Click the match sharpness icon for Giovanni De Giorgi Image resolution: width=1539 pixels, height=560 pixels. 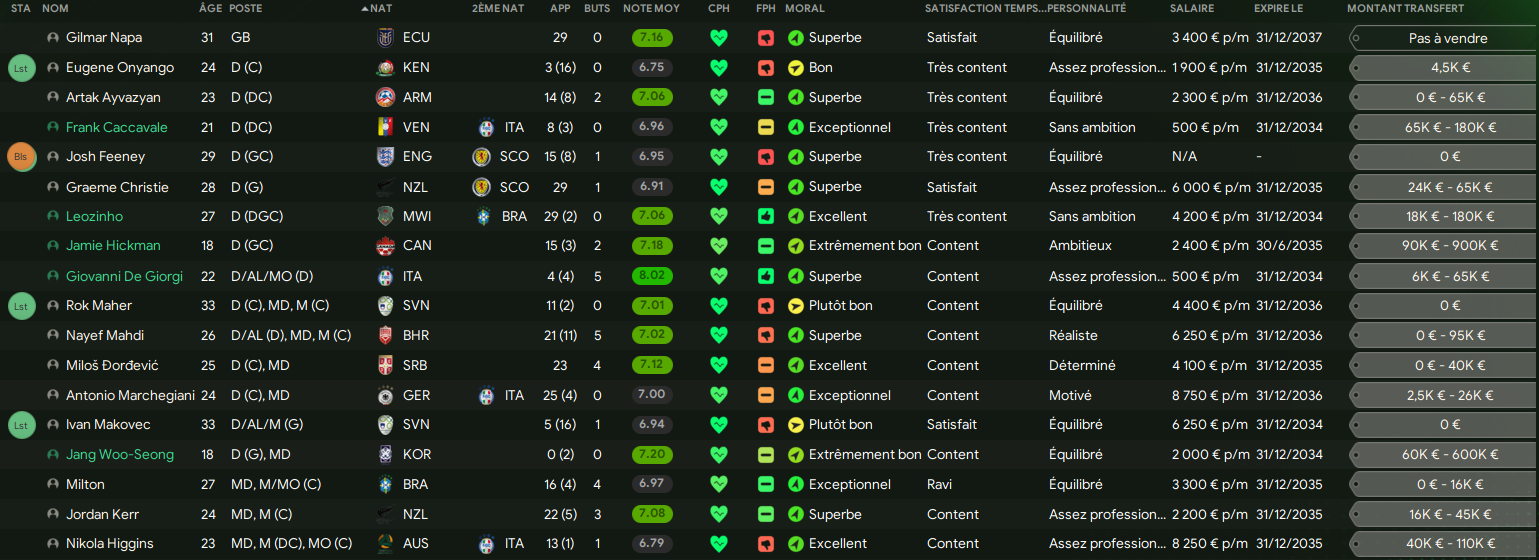click(x=766, y=277)
